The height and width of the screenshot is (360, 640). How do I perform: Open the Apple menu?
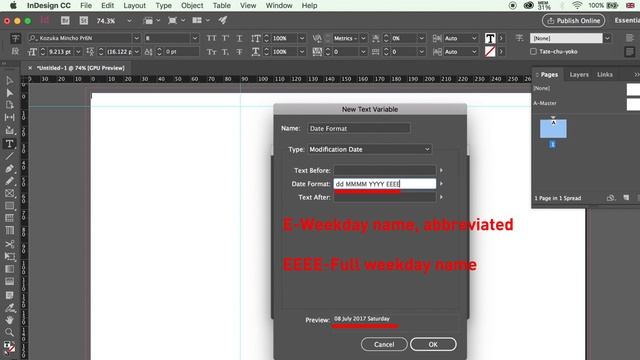[13, 6]
